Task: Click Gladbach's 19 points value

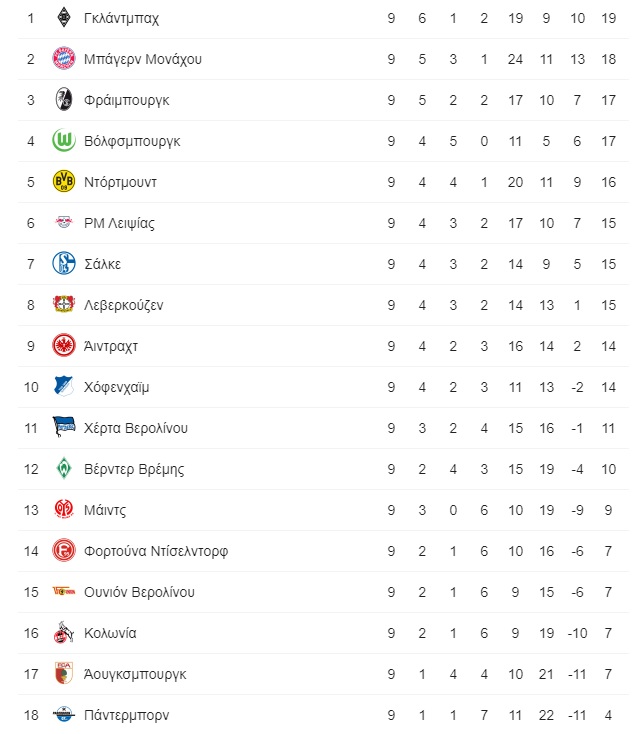Action: pos(608,18)
